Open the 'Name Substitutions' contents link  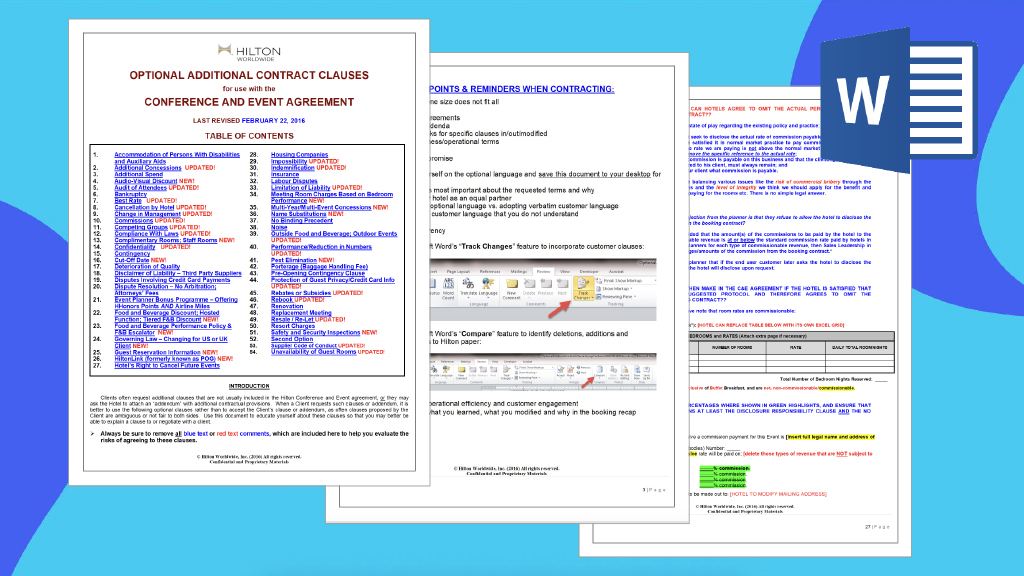point(298,214)
